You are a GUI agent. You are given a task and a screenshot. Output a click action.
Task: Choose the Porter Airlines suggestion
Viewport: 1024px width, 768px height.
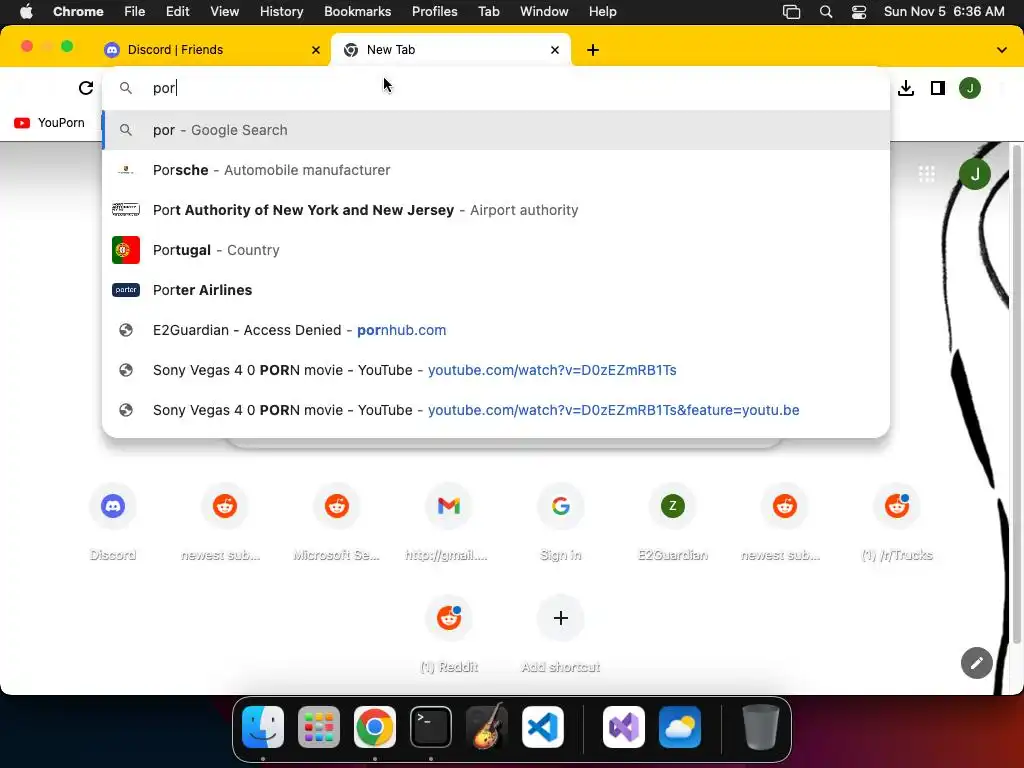coord(496,290)
